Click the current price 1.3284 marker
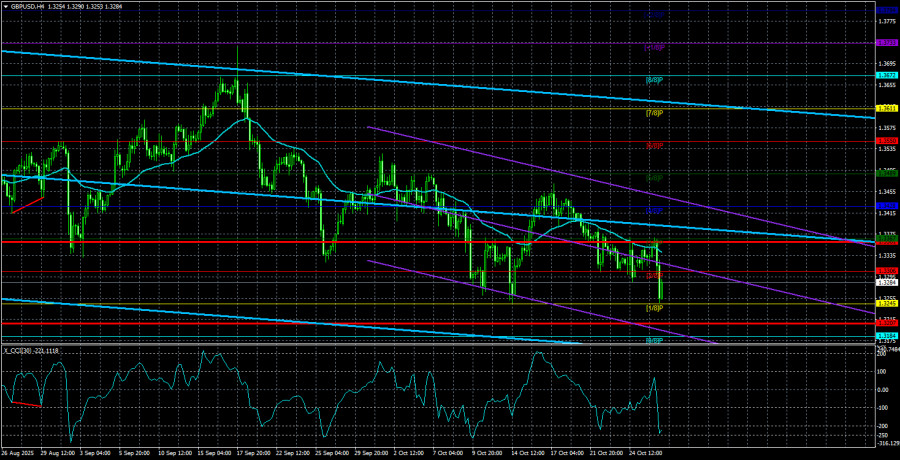Screen dimensions: 900x460 click(886, 283)
